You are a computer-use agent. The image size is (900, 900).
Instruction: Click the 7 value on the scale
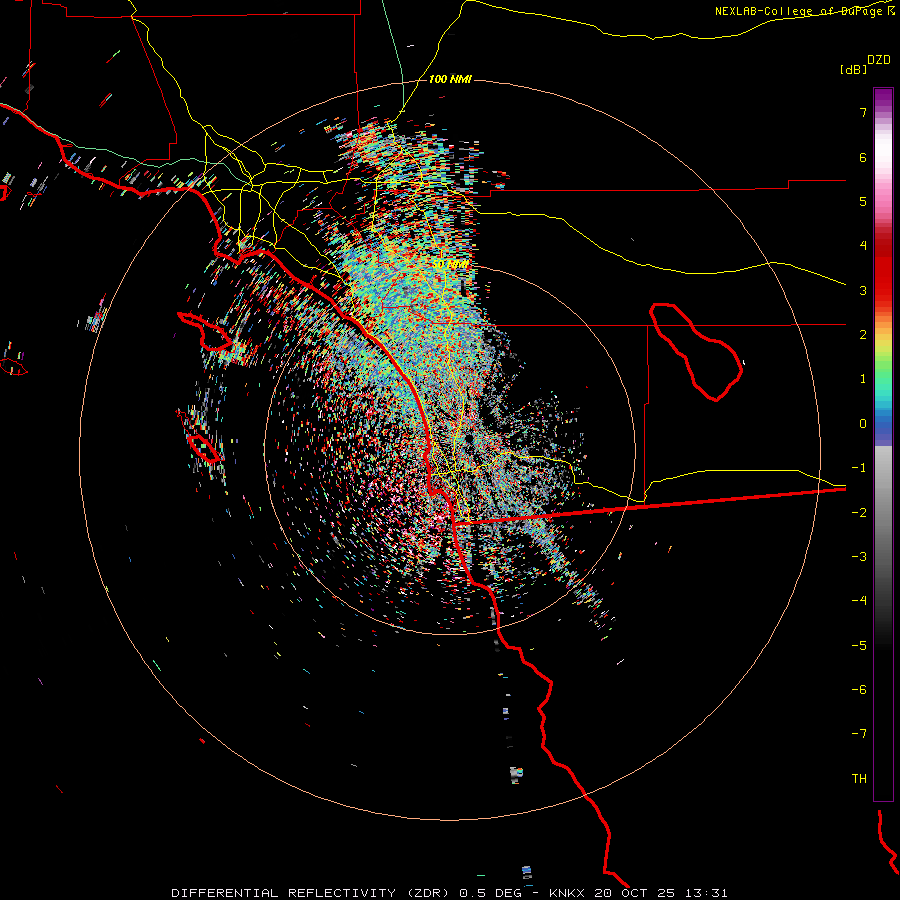coord(863,112)
